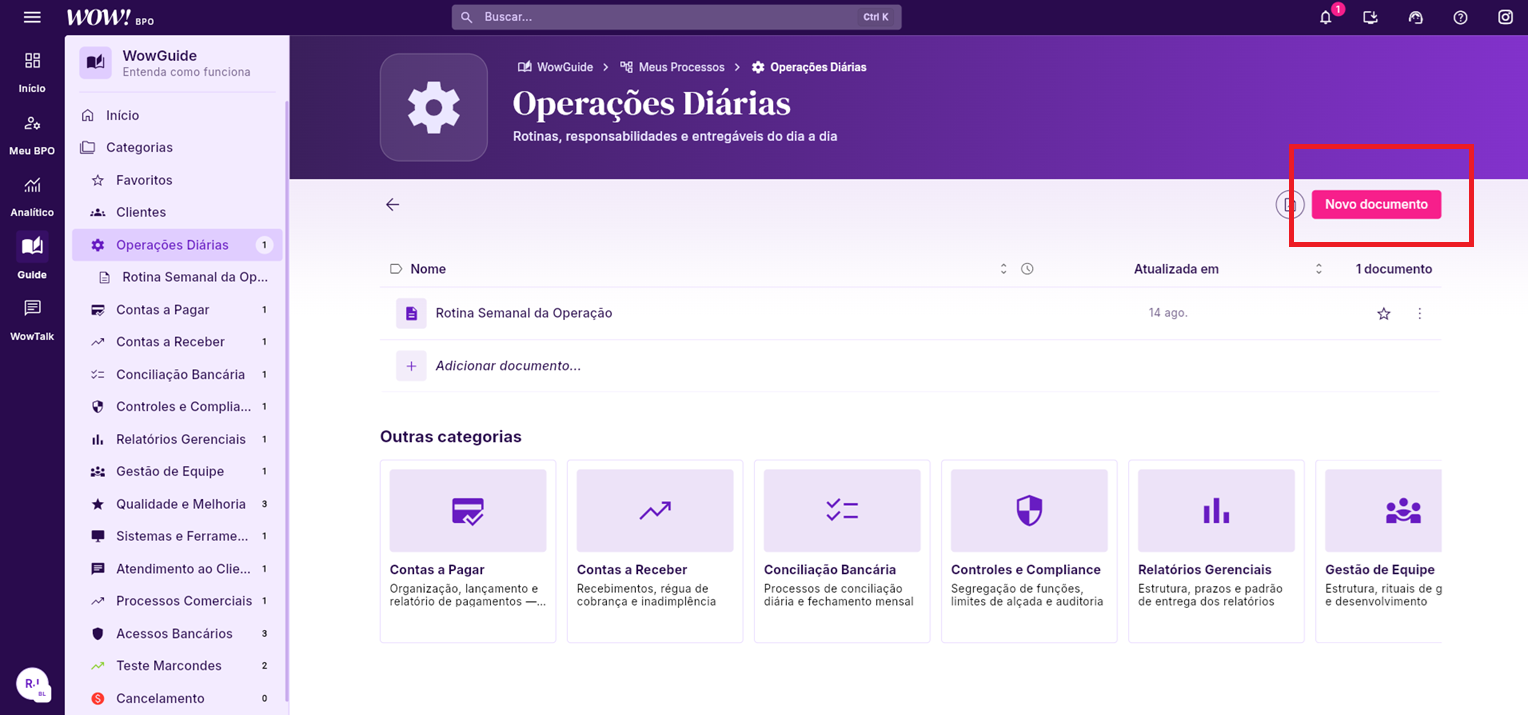Click the clock icon in table header

[1027, 269]
